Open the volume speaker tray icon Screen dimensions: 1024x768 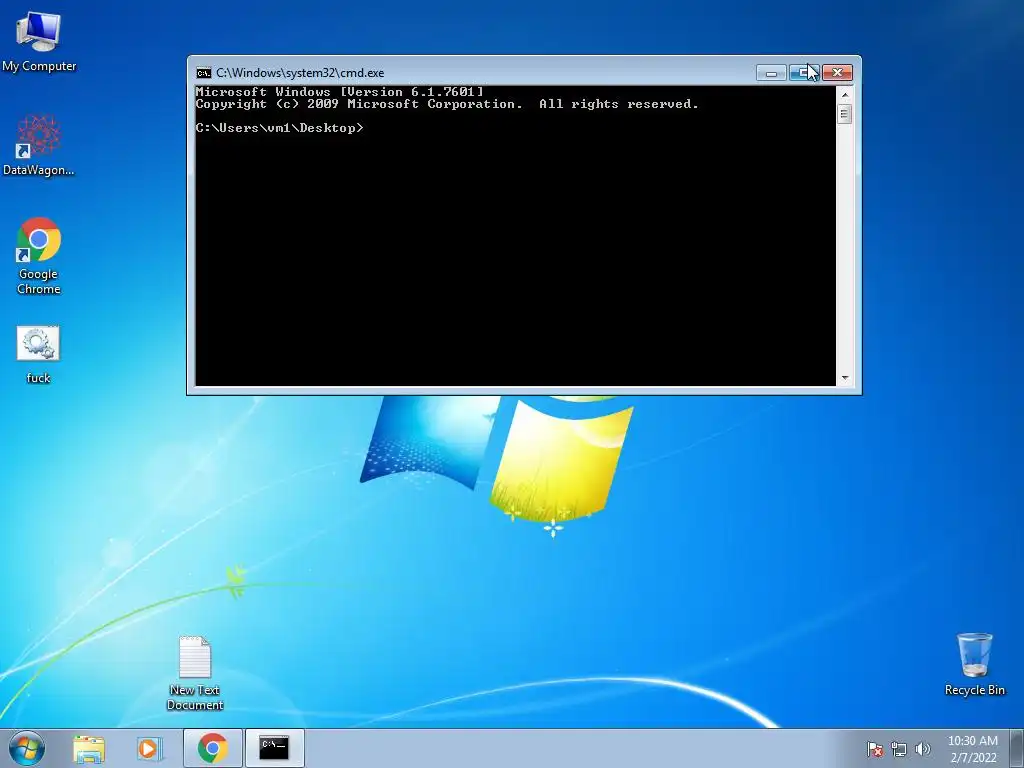(922, 749)
